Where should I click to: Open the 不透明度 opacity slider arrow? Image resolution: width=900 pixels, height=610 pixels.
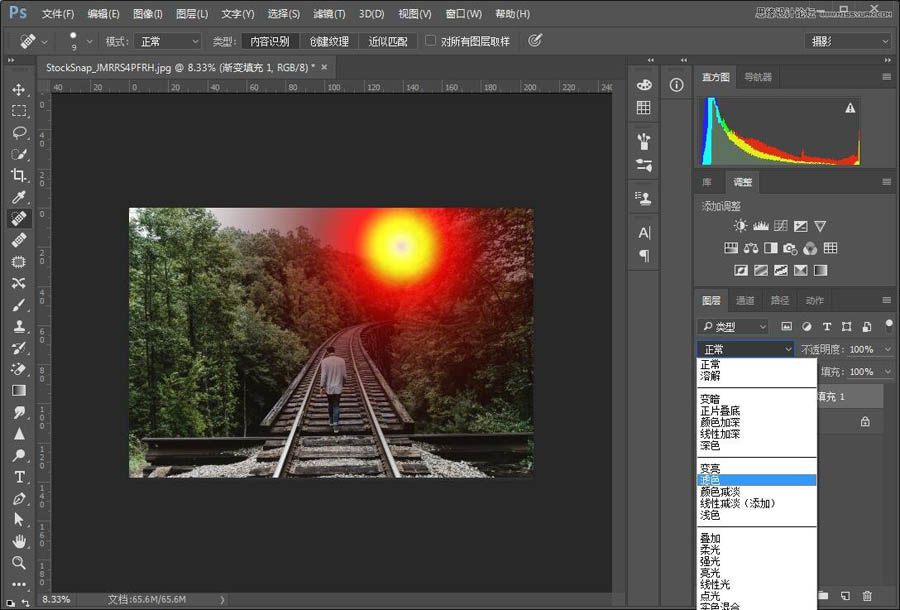coord(888,349)
